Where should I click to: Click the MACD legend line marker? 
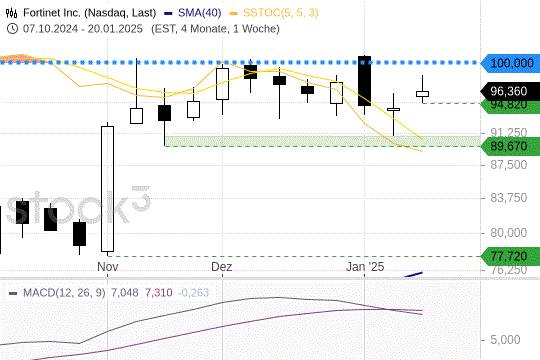[13, 293]
